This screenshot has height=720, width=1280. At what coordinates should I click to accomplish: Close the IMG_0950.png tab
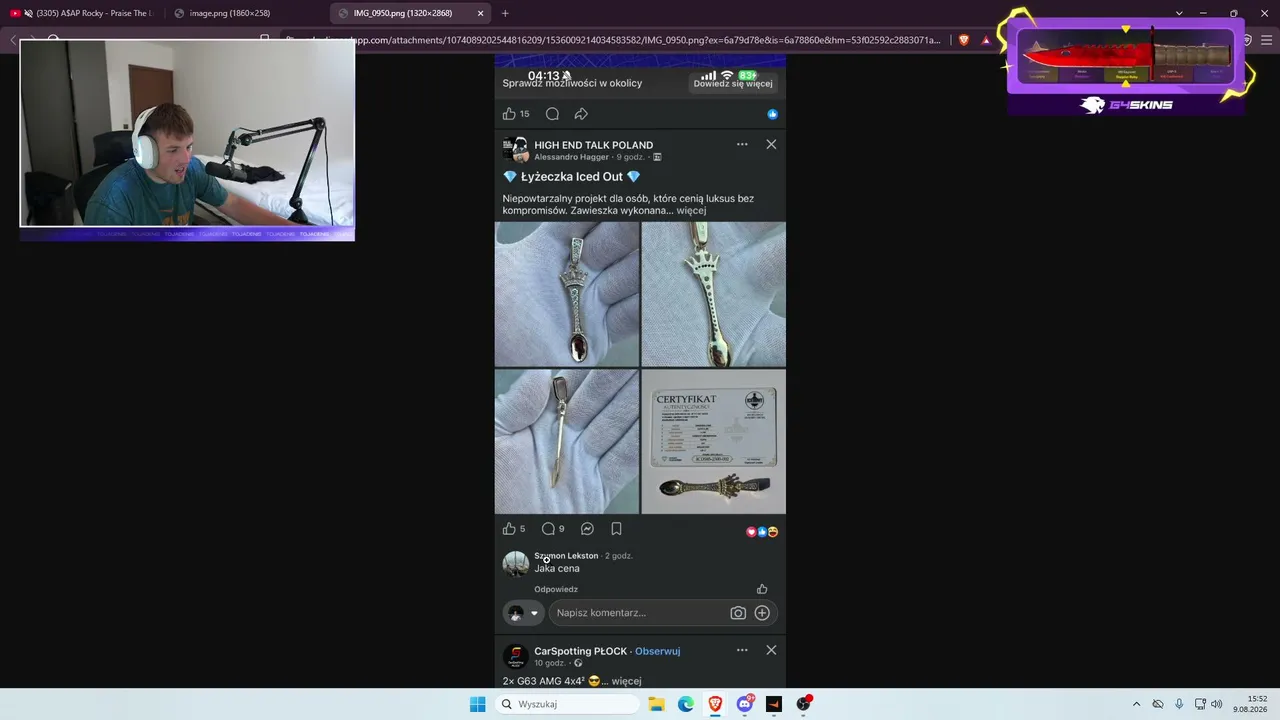[x=480, y=13]
